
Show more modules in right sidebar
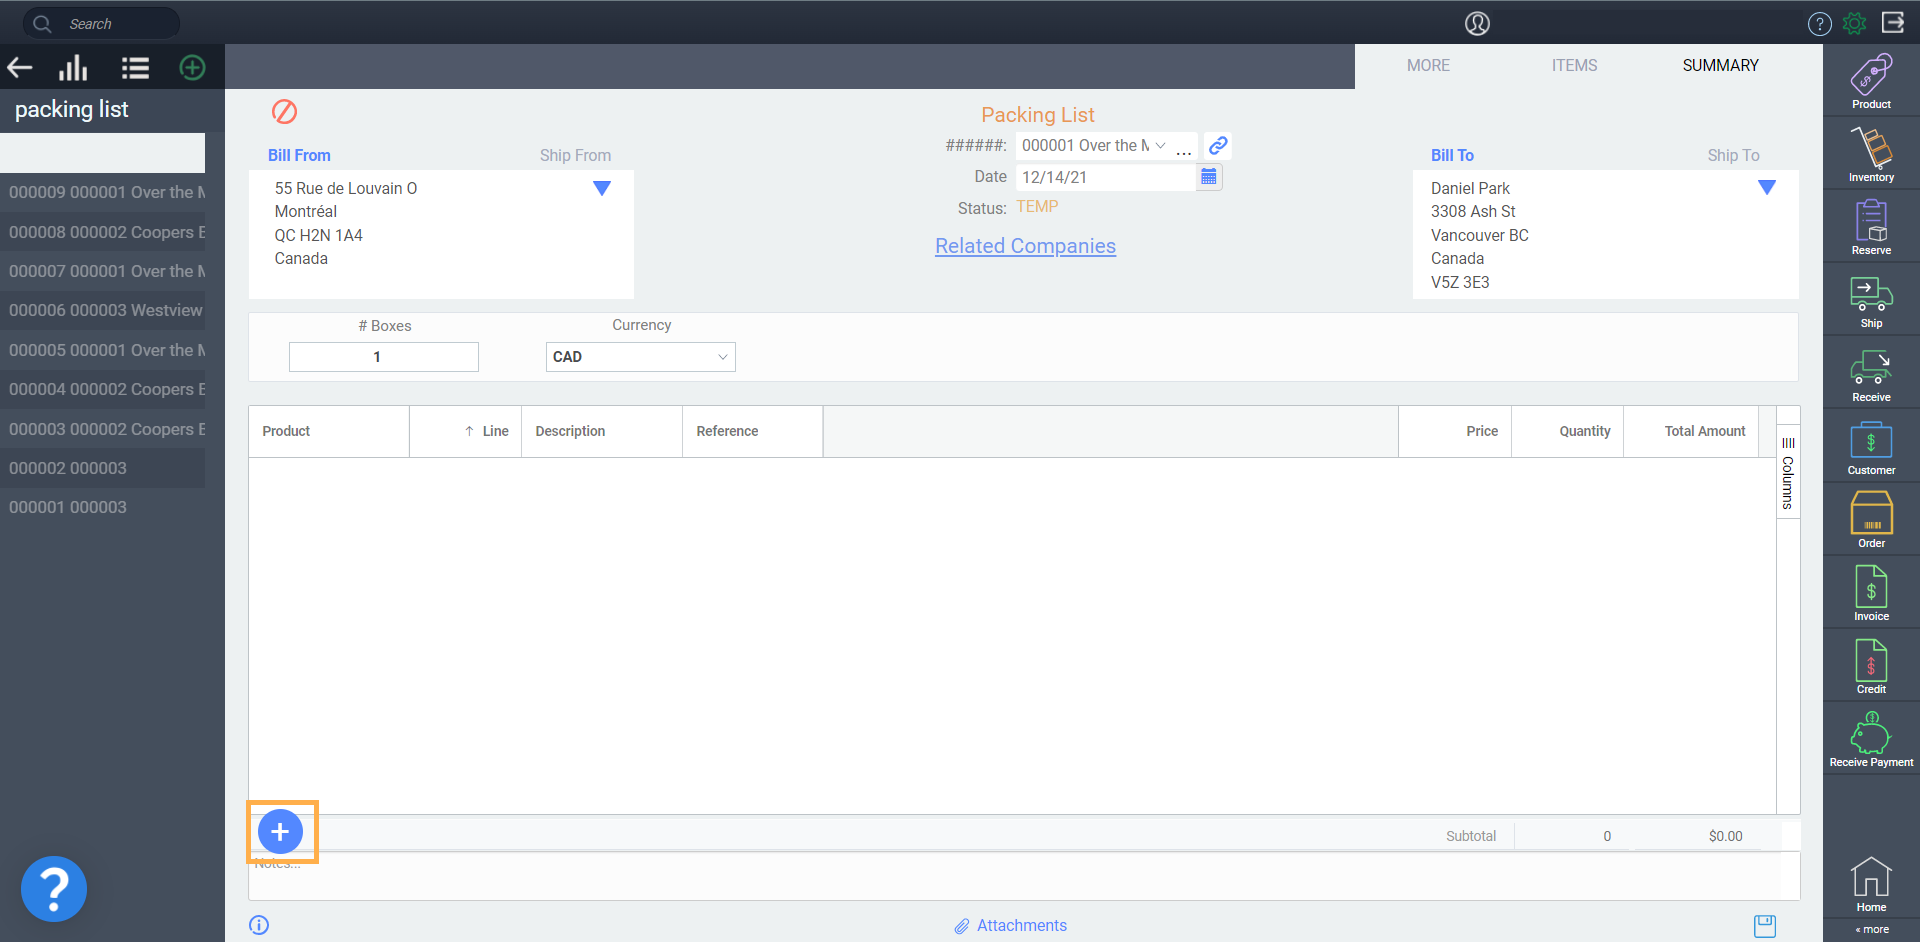1872,929
